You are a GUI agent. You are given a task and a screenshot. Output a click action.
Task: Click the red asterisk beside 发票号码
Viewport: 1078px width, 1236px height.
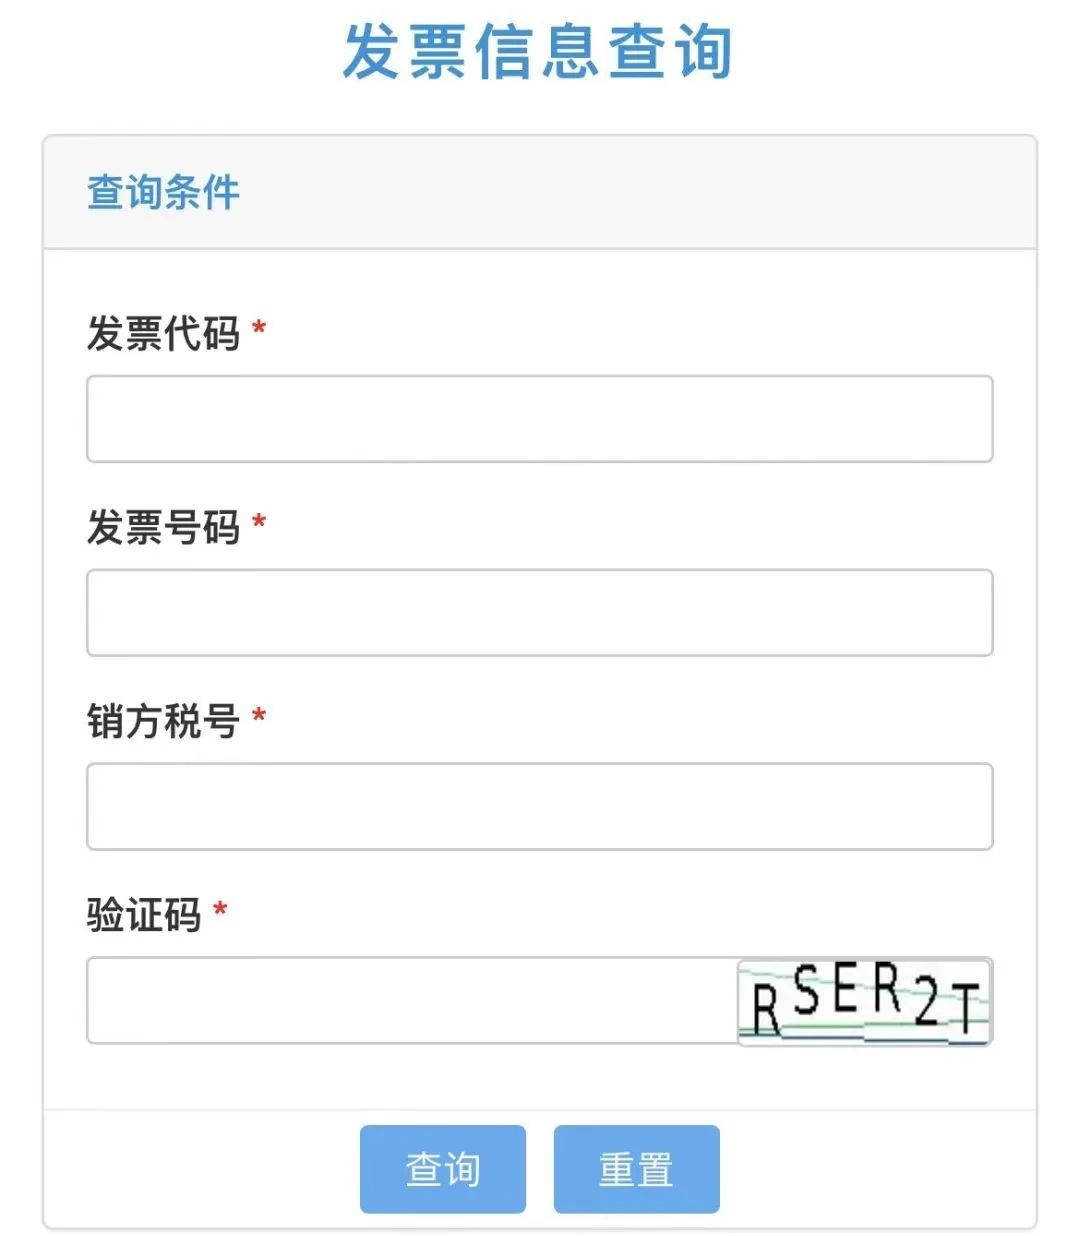coord(259,522)
